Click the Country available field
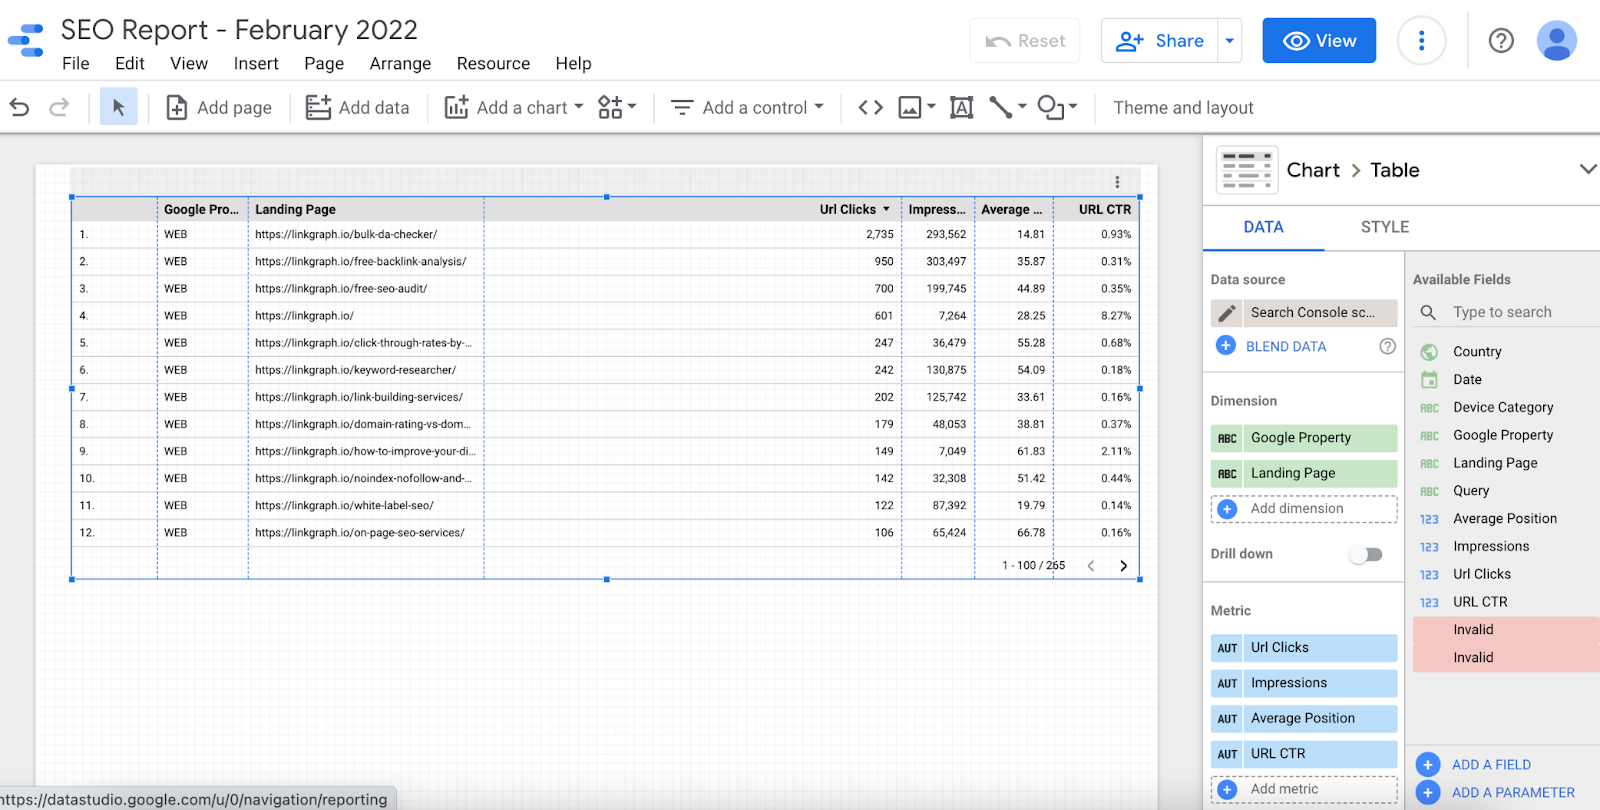 point(1476,352)
